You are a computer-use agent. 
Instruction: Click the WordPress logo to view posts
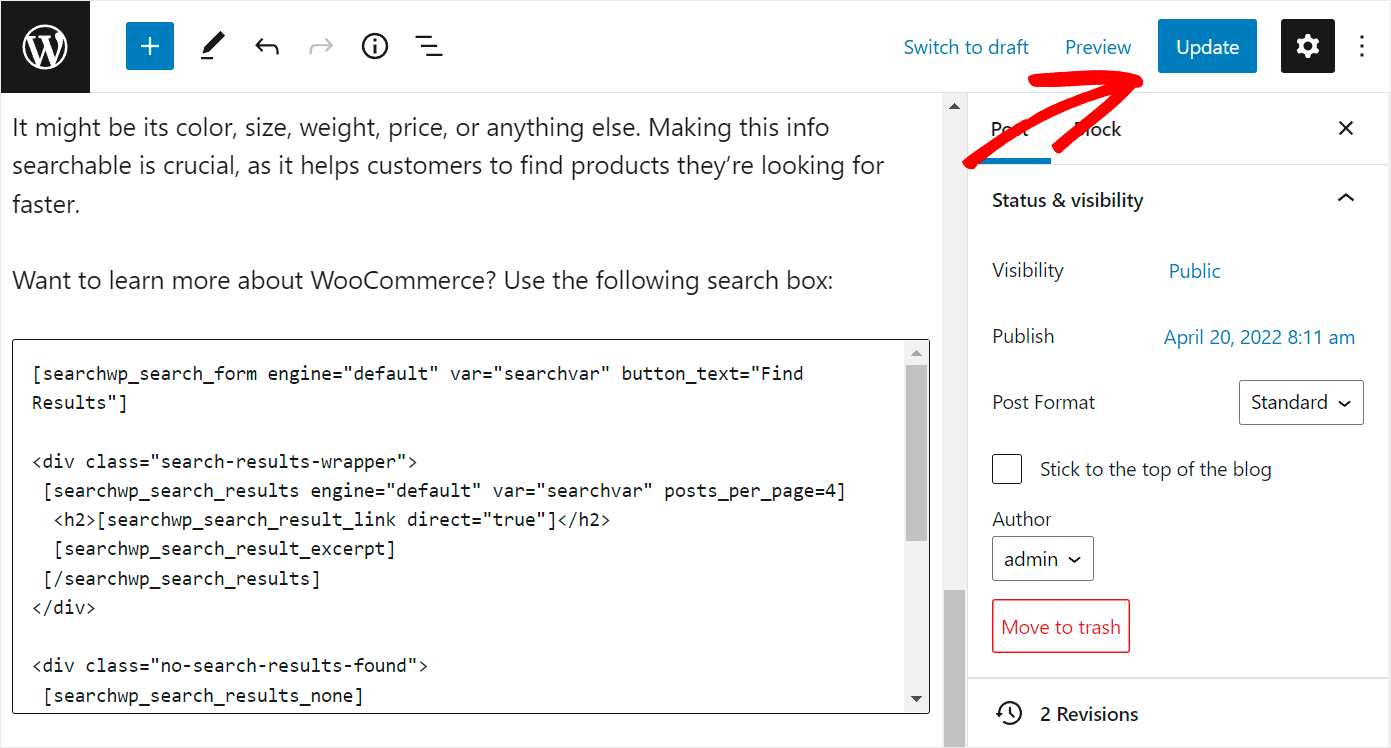click(x=45, y=46)
